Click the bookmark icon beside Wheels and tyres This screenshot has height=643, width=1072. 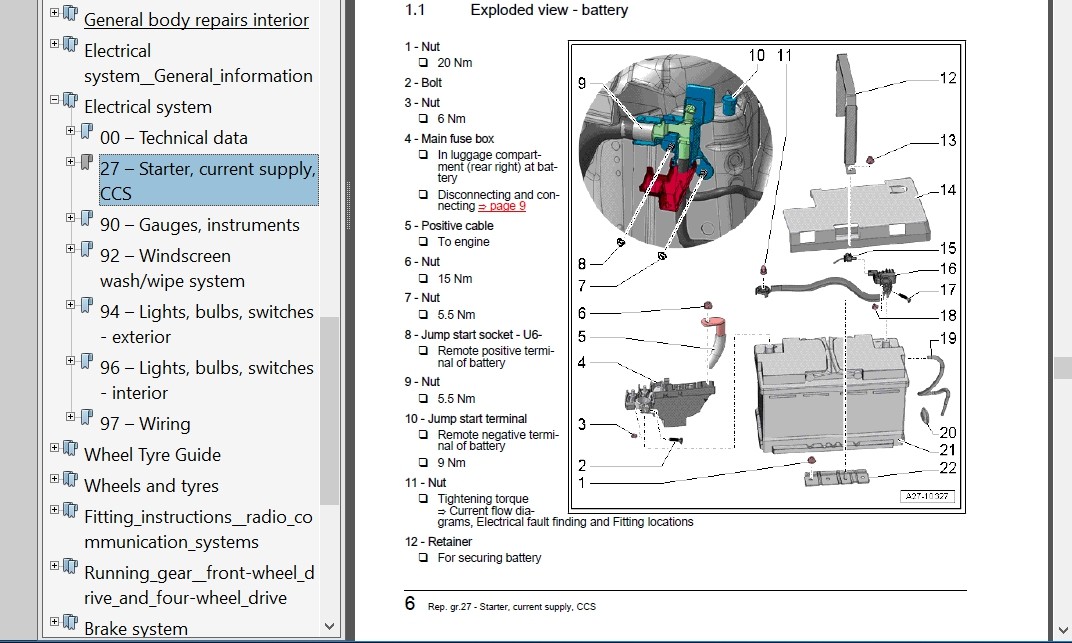70,479
